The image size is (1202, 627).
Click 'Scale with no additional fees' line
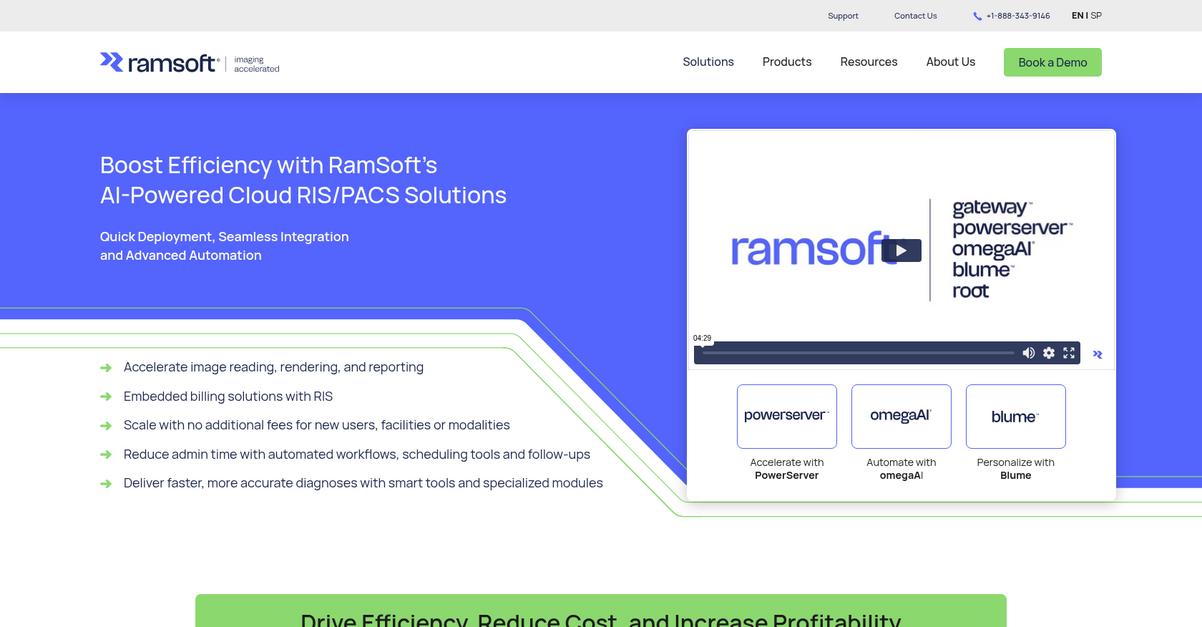coord(317,425)
